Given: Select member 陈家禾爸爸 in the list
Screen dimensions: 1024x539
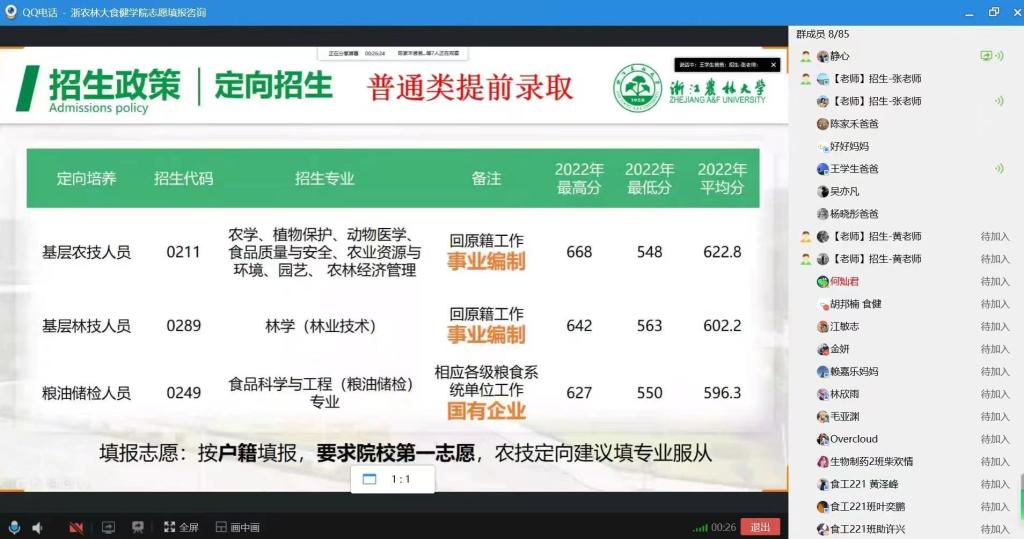Looking at the screenshot, I should [x=853, y=124].
